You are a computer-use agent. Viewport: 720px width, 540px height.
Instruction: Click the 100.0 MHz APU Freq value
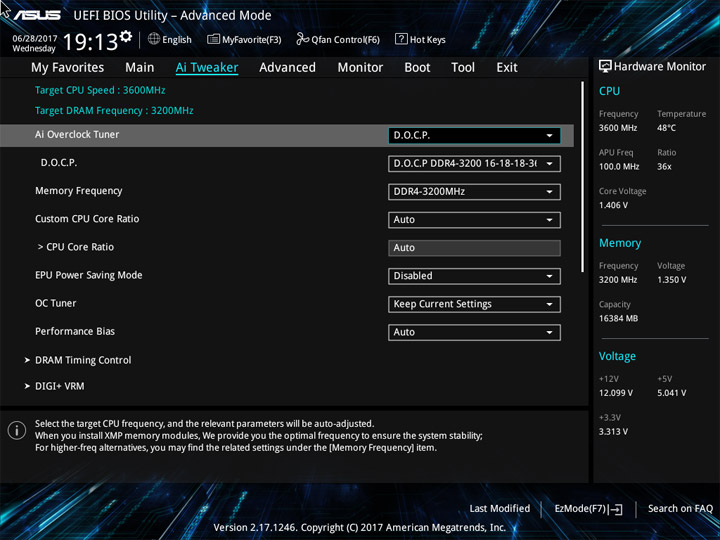(619, 167)
